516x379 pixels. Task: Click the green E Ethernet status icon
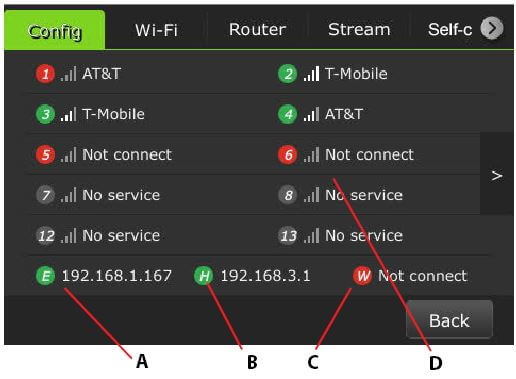coord(45,276)
